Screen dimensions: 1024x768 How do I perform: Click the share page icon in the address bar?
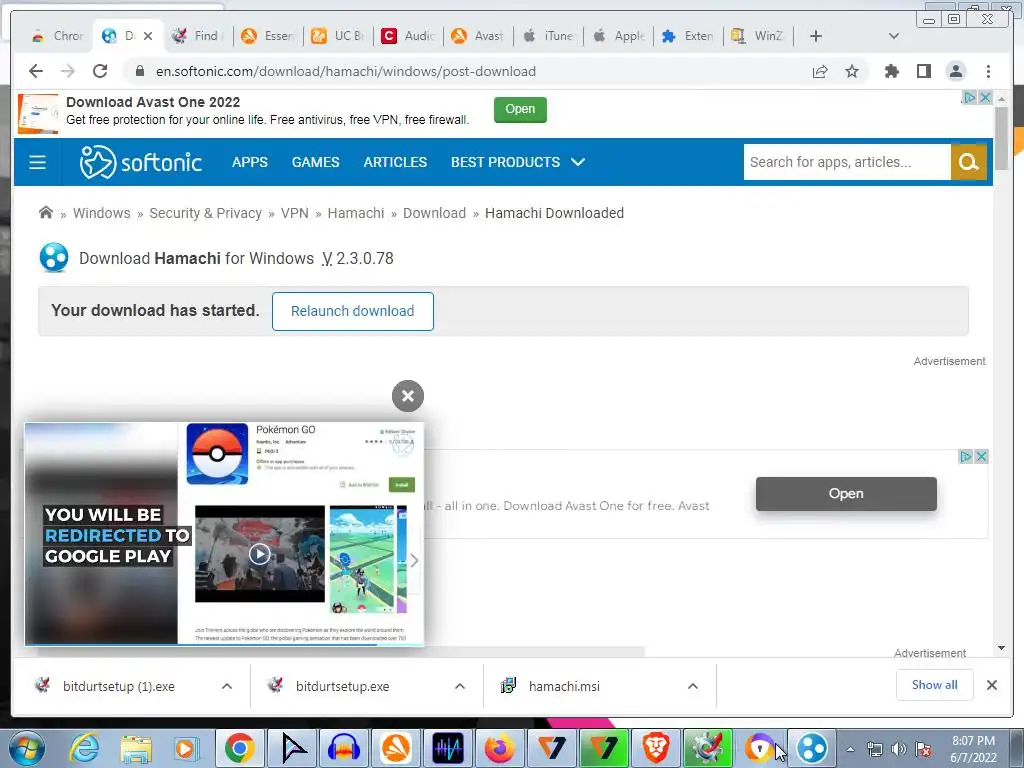point(820,71)
